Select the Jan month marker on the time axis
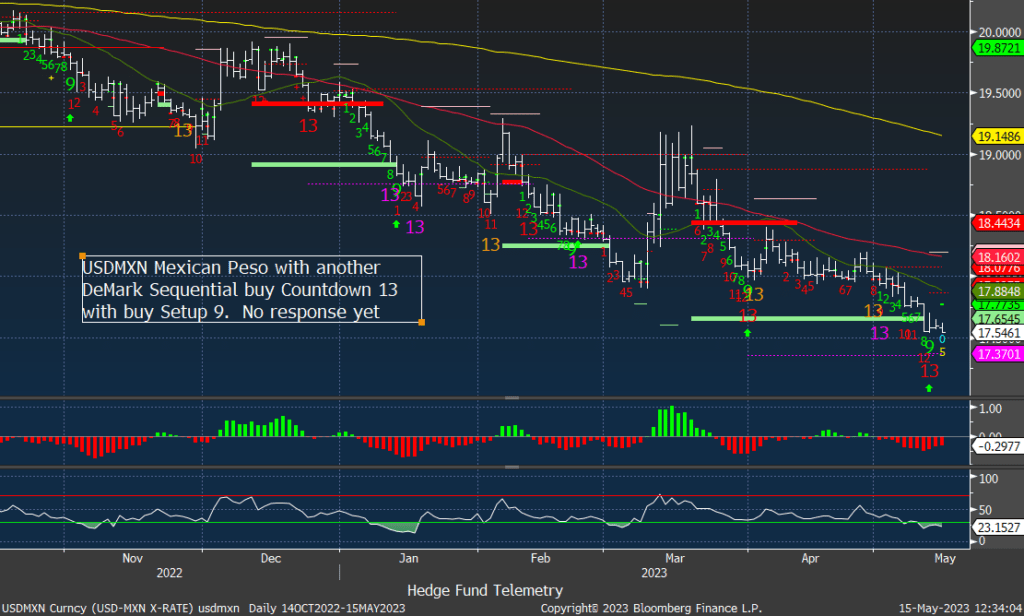 pyautogui.click(x=407, y=559)
